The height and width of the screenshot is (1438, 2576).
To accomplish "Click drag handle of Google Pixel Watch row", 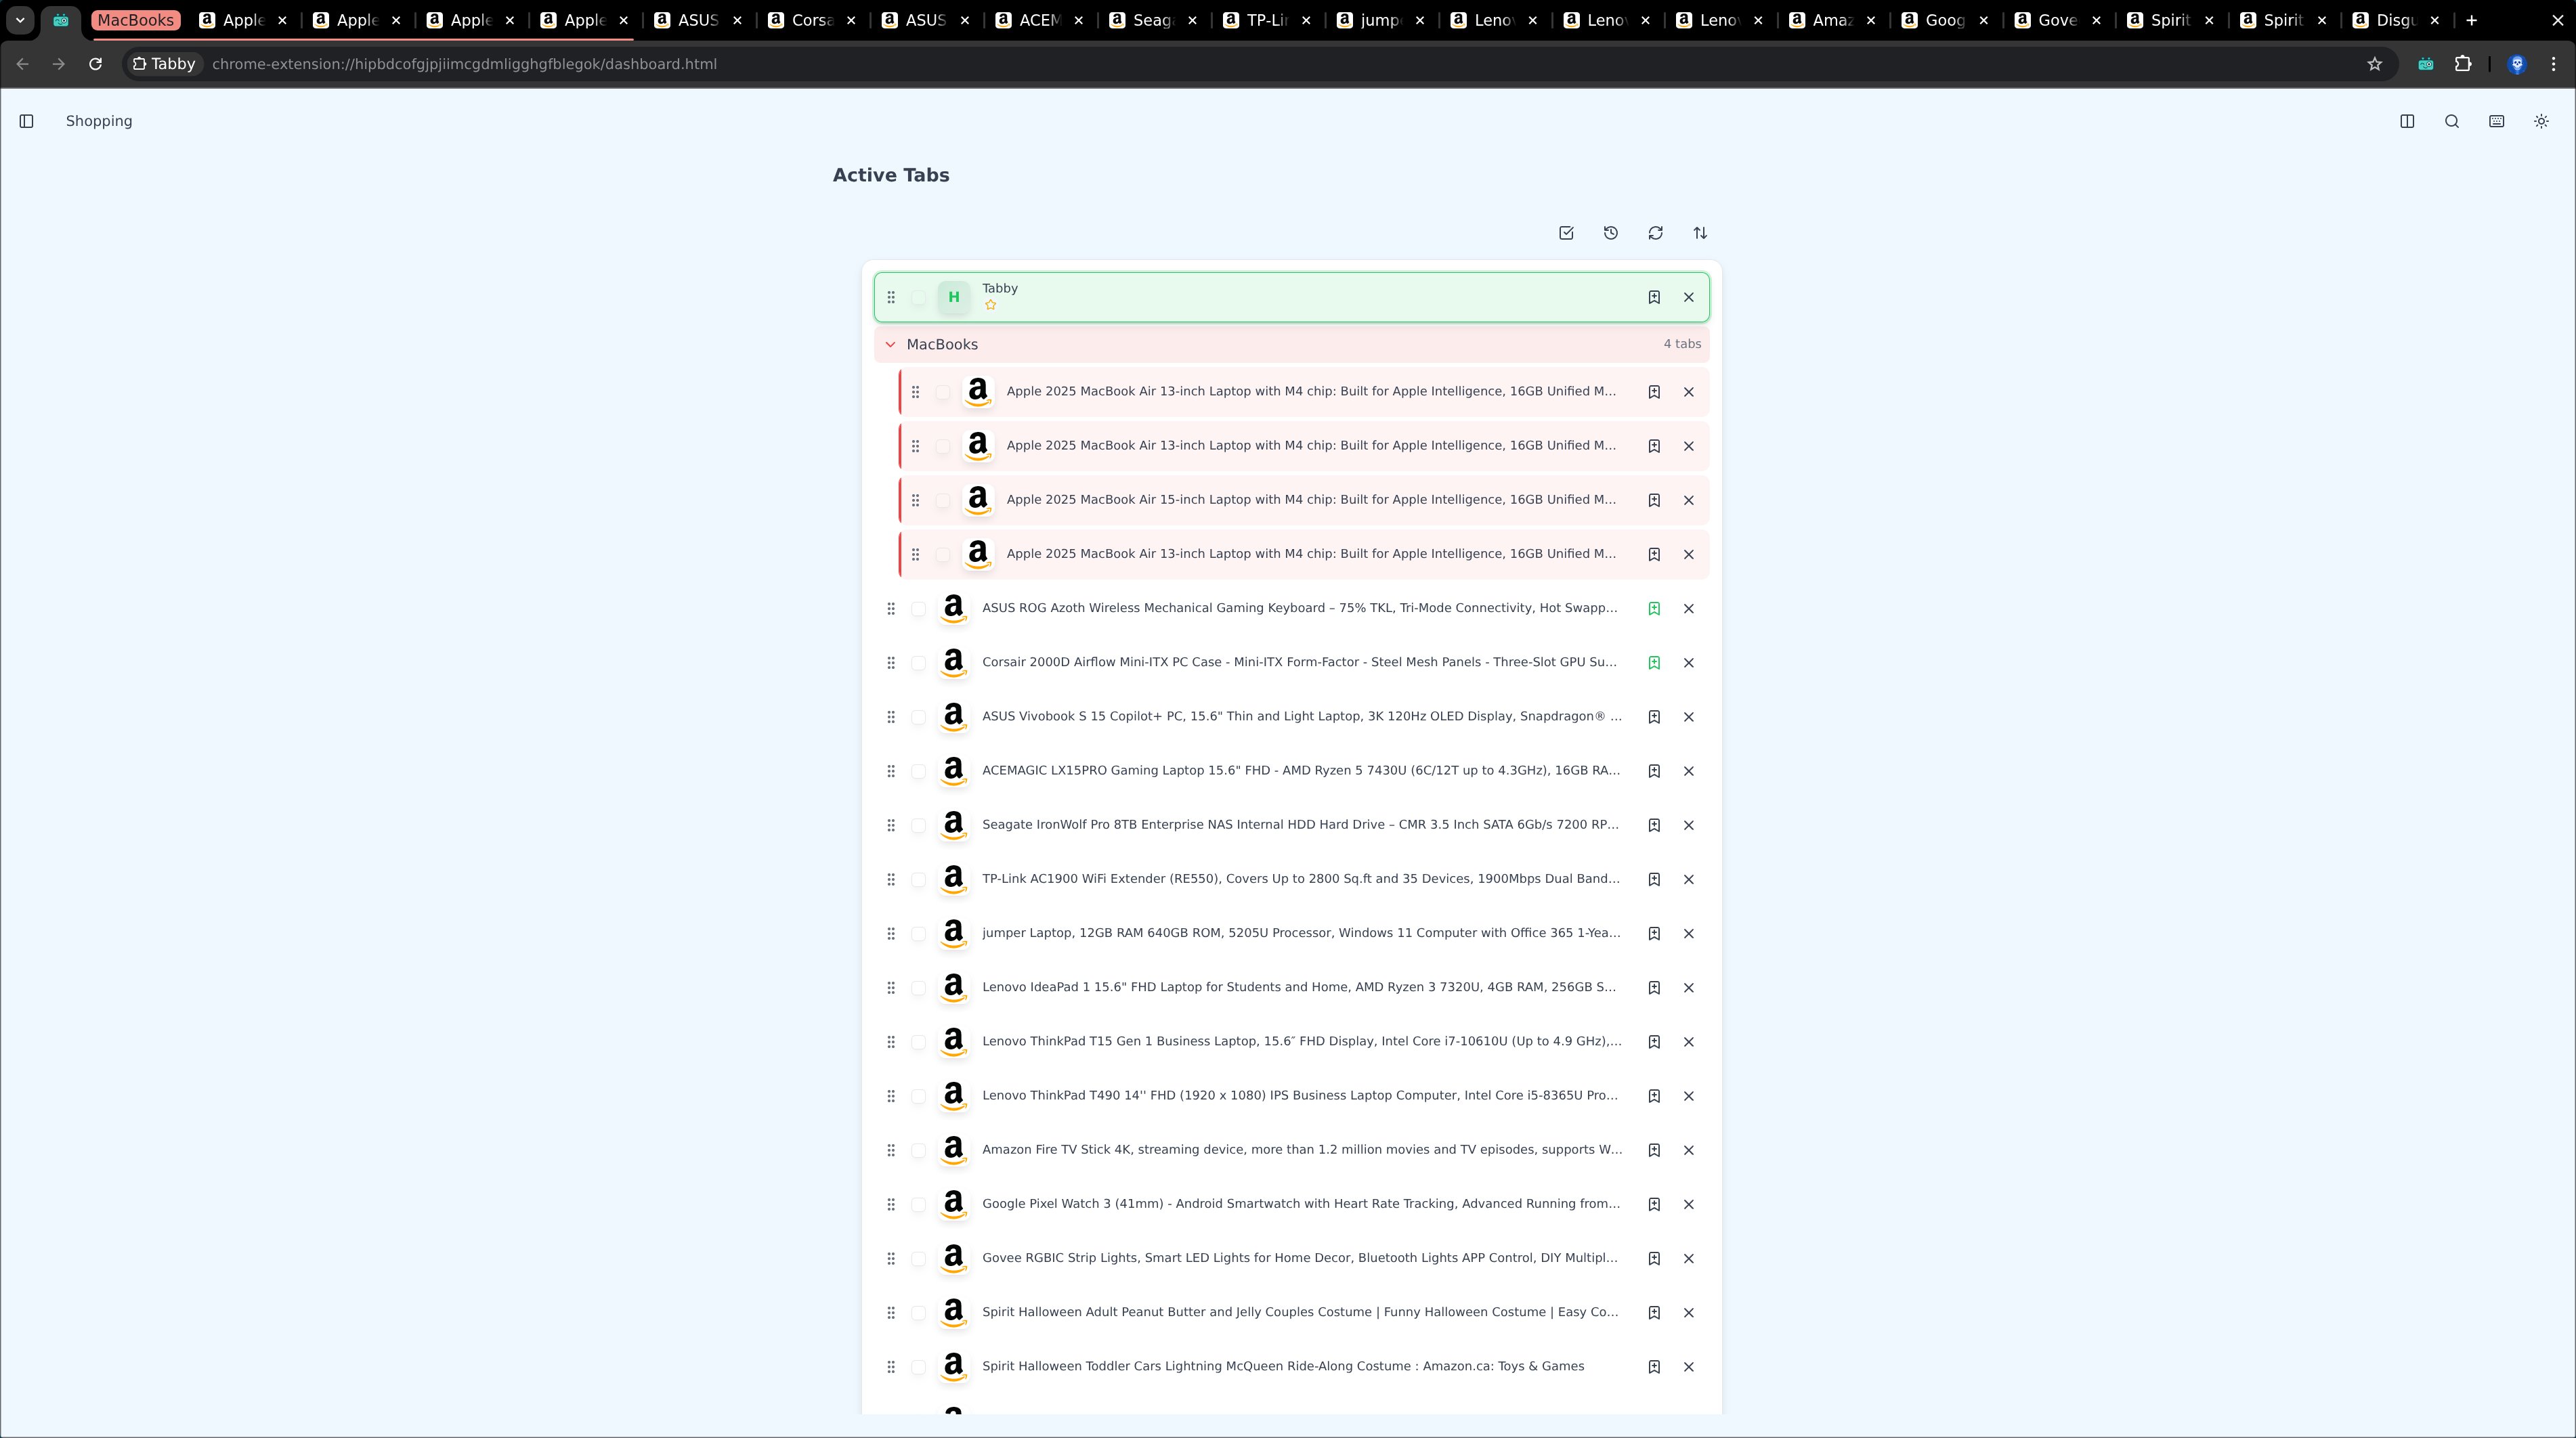I will coord(891,1204).
